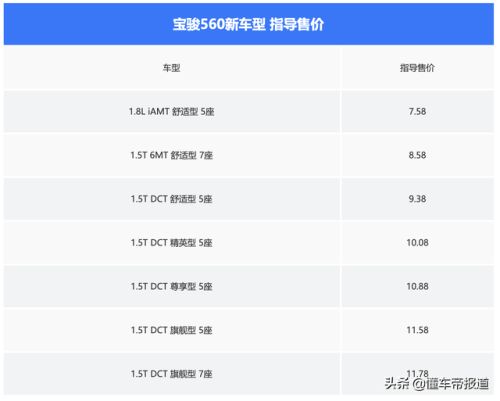Click the price 9.38

(x=417, y=199)
